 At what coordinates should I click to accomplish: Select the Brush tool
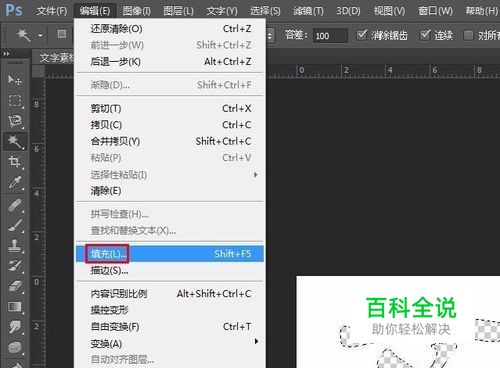click(15, 225)
